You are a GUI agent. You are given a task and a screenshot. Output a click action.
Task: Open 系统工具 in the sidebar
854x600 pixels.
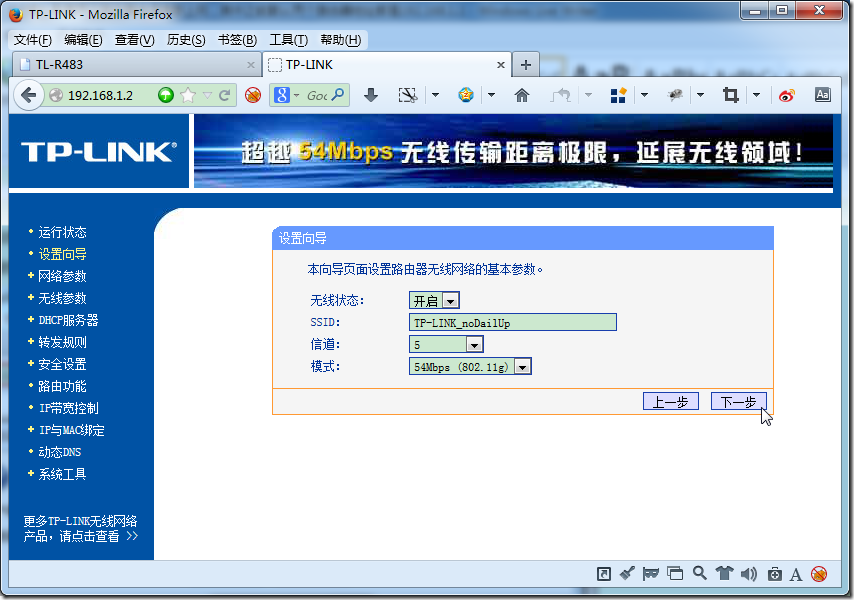pos(62,474)
